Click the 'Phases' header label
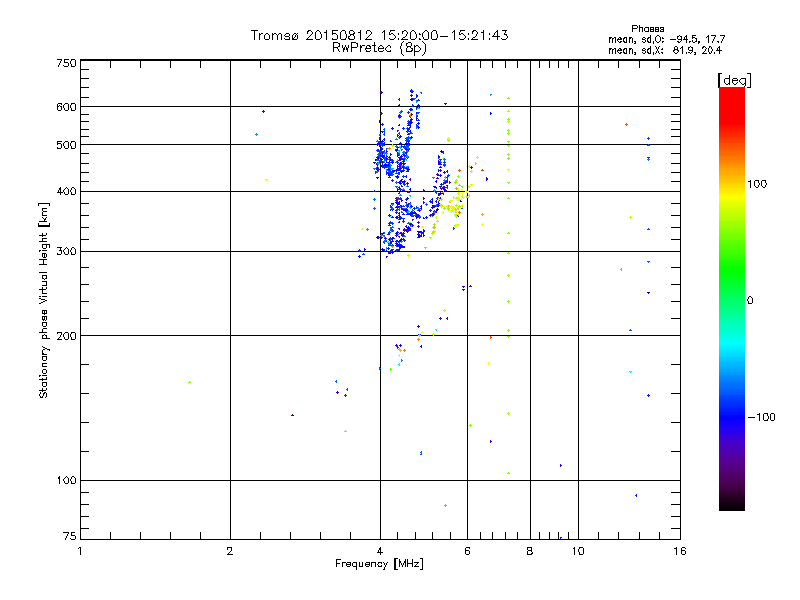The image size is (800, 600). click(x=647, y=29)
